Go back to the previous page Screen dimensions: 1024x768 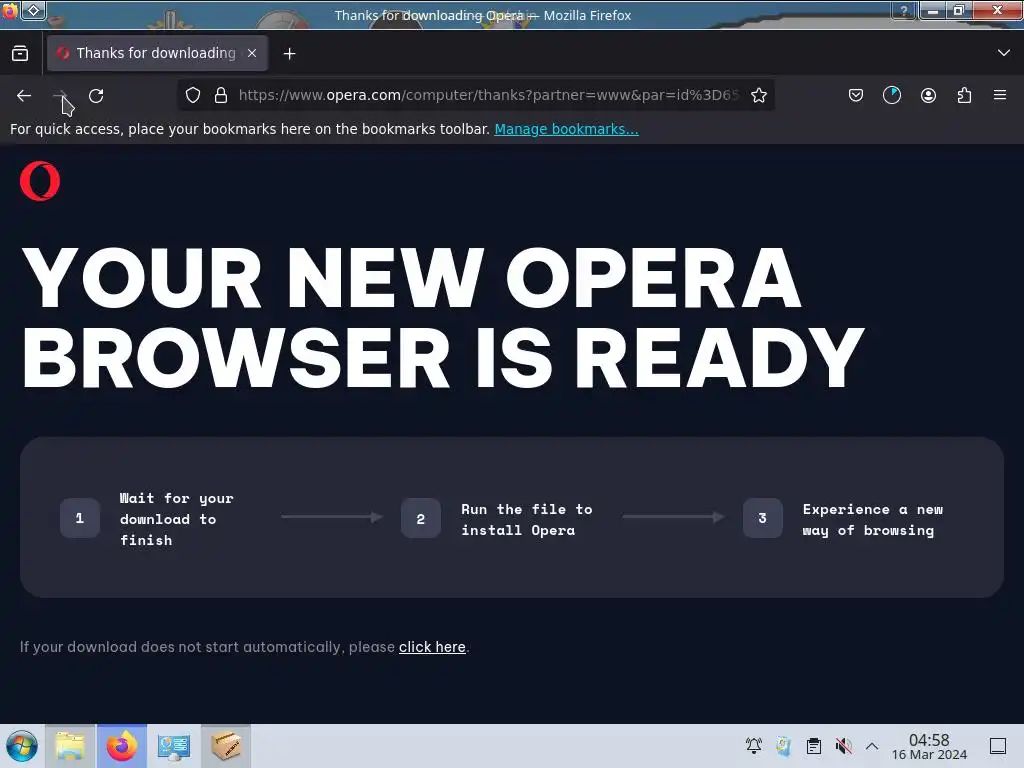pos(24,95)
